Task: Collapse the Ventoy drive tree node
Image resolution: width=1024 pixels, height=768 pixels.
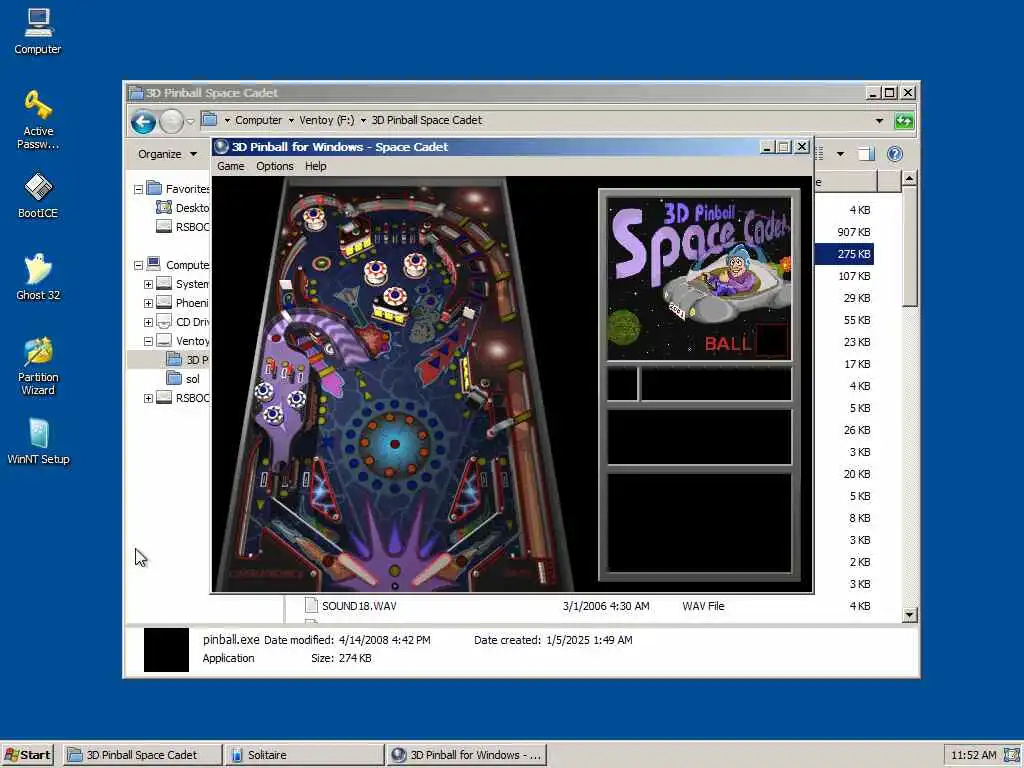Action: pyautogui.click(x=148, y=341)
